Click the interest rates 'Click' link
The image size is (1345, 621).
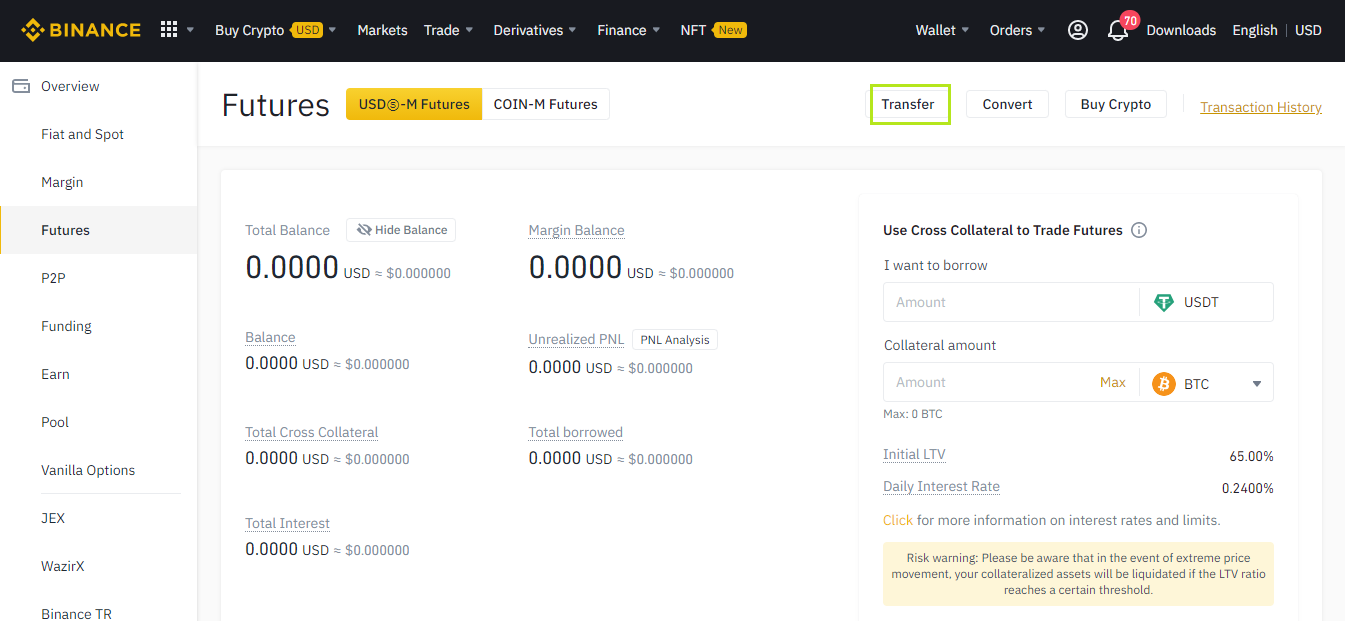(898, 520)
